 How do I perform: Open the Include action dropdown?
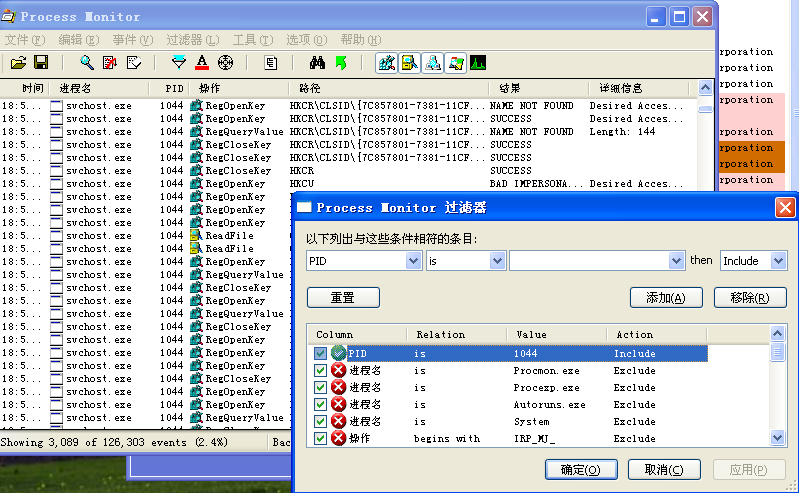pyautogui.click(x=778, y=261)
